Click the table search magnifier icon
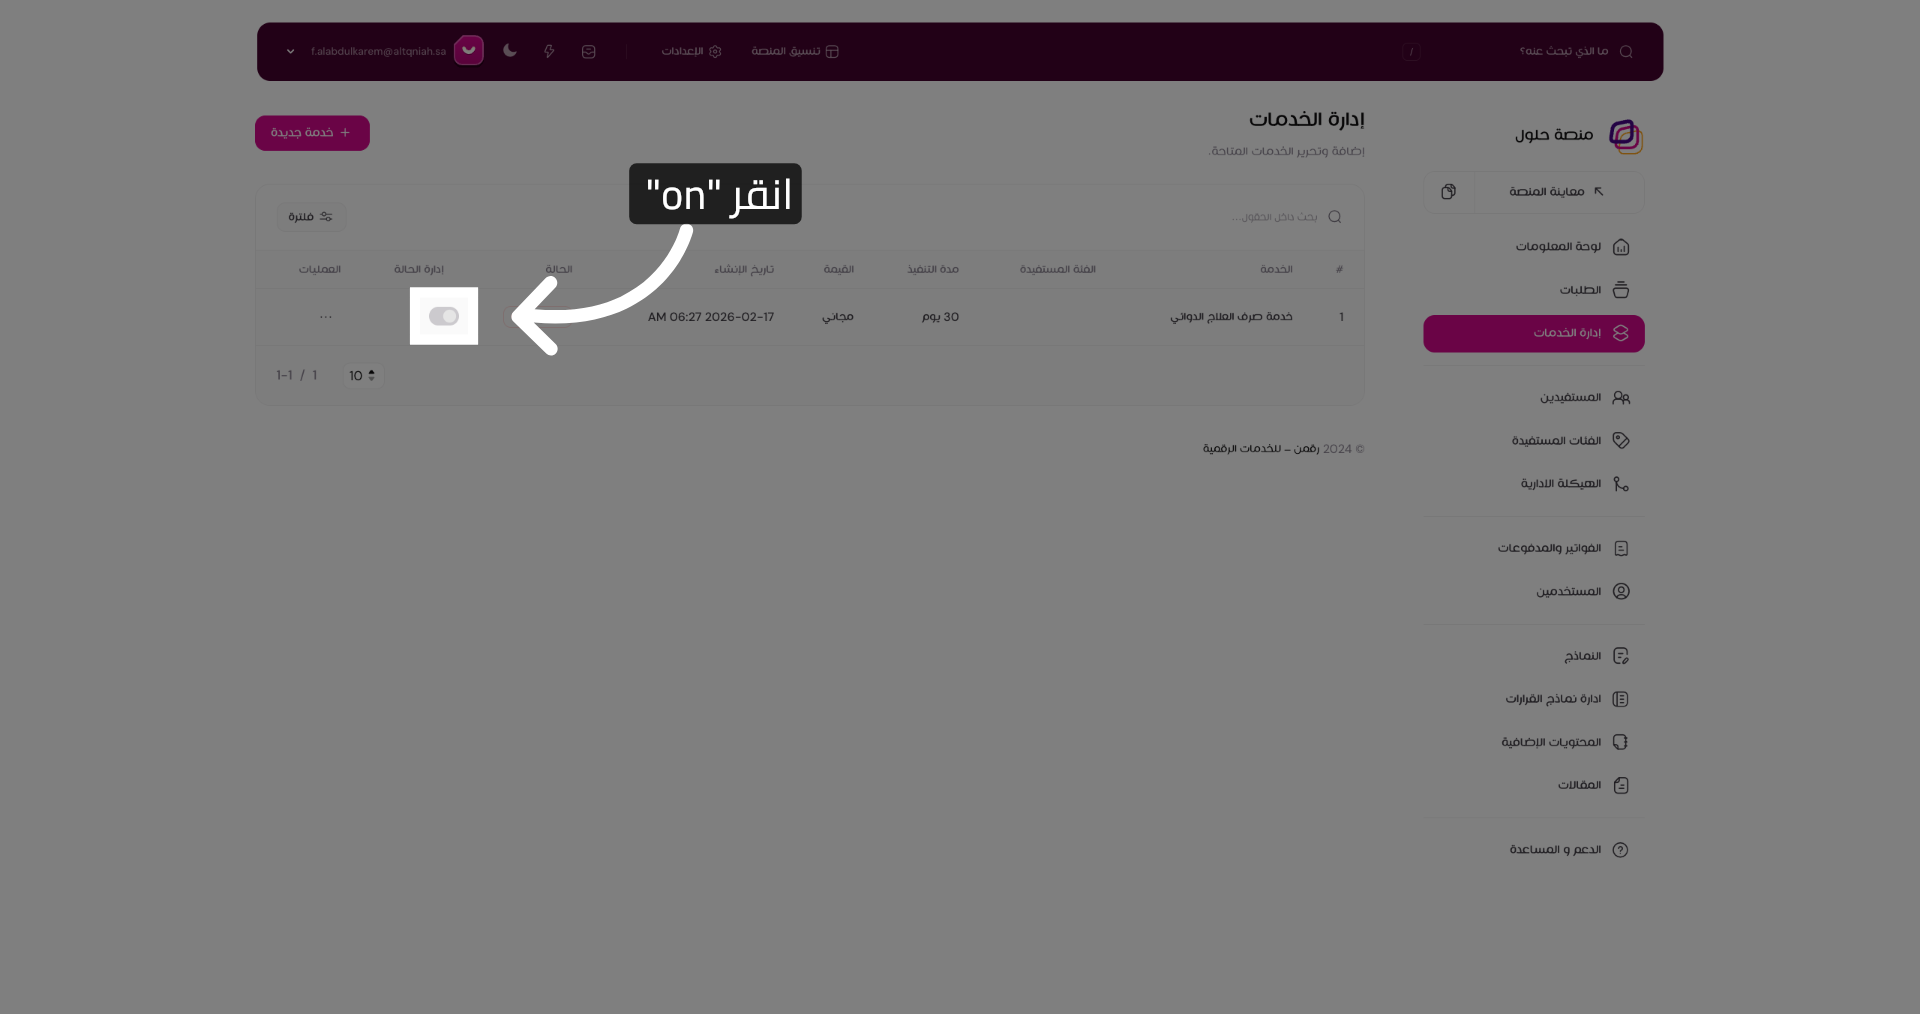The width and height of the screenshot is (1920, 1014). click(x=1334, y=217)
